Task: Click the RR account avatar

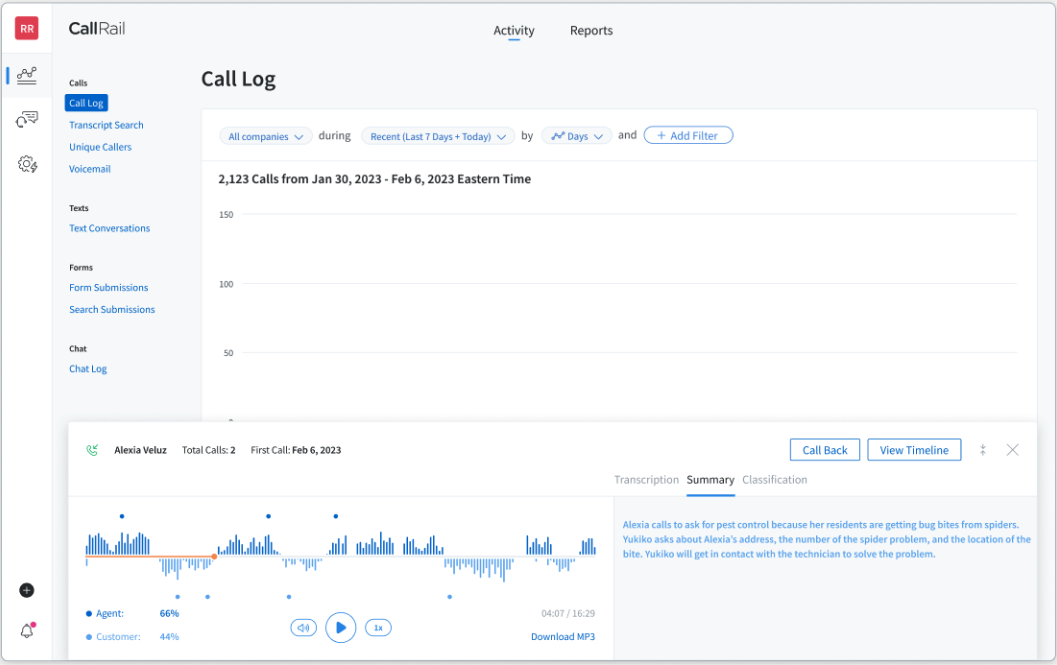Action: (27, 29)
